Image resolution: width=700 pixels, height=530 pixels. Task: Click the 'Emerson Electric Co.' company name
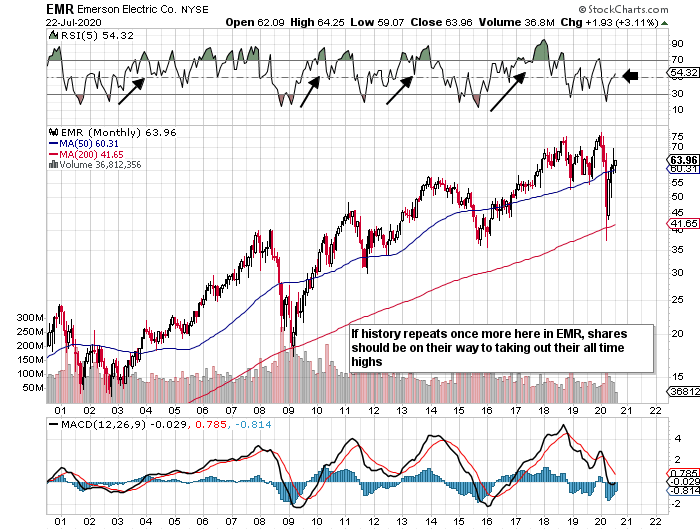(127, 9)
